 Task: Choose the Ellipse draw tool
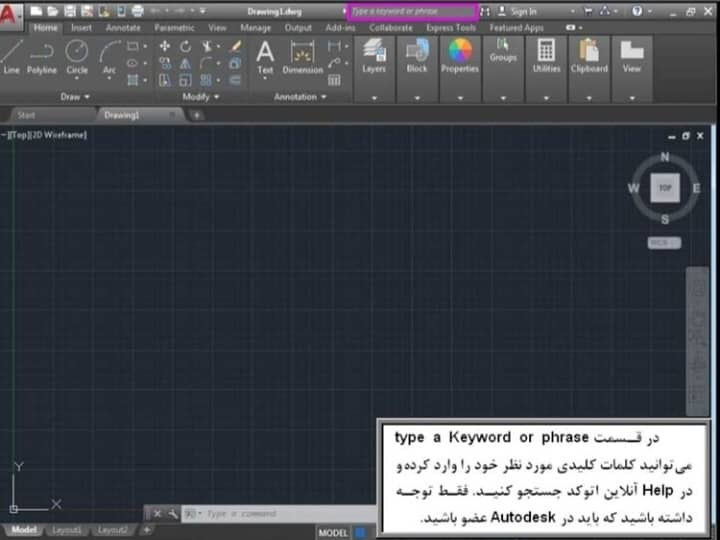click(133, 63)
